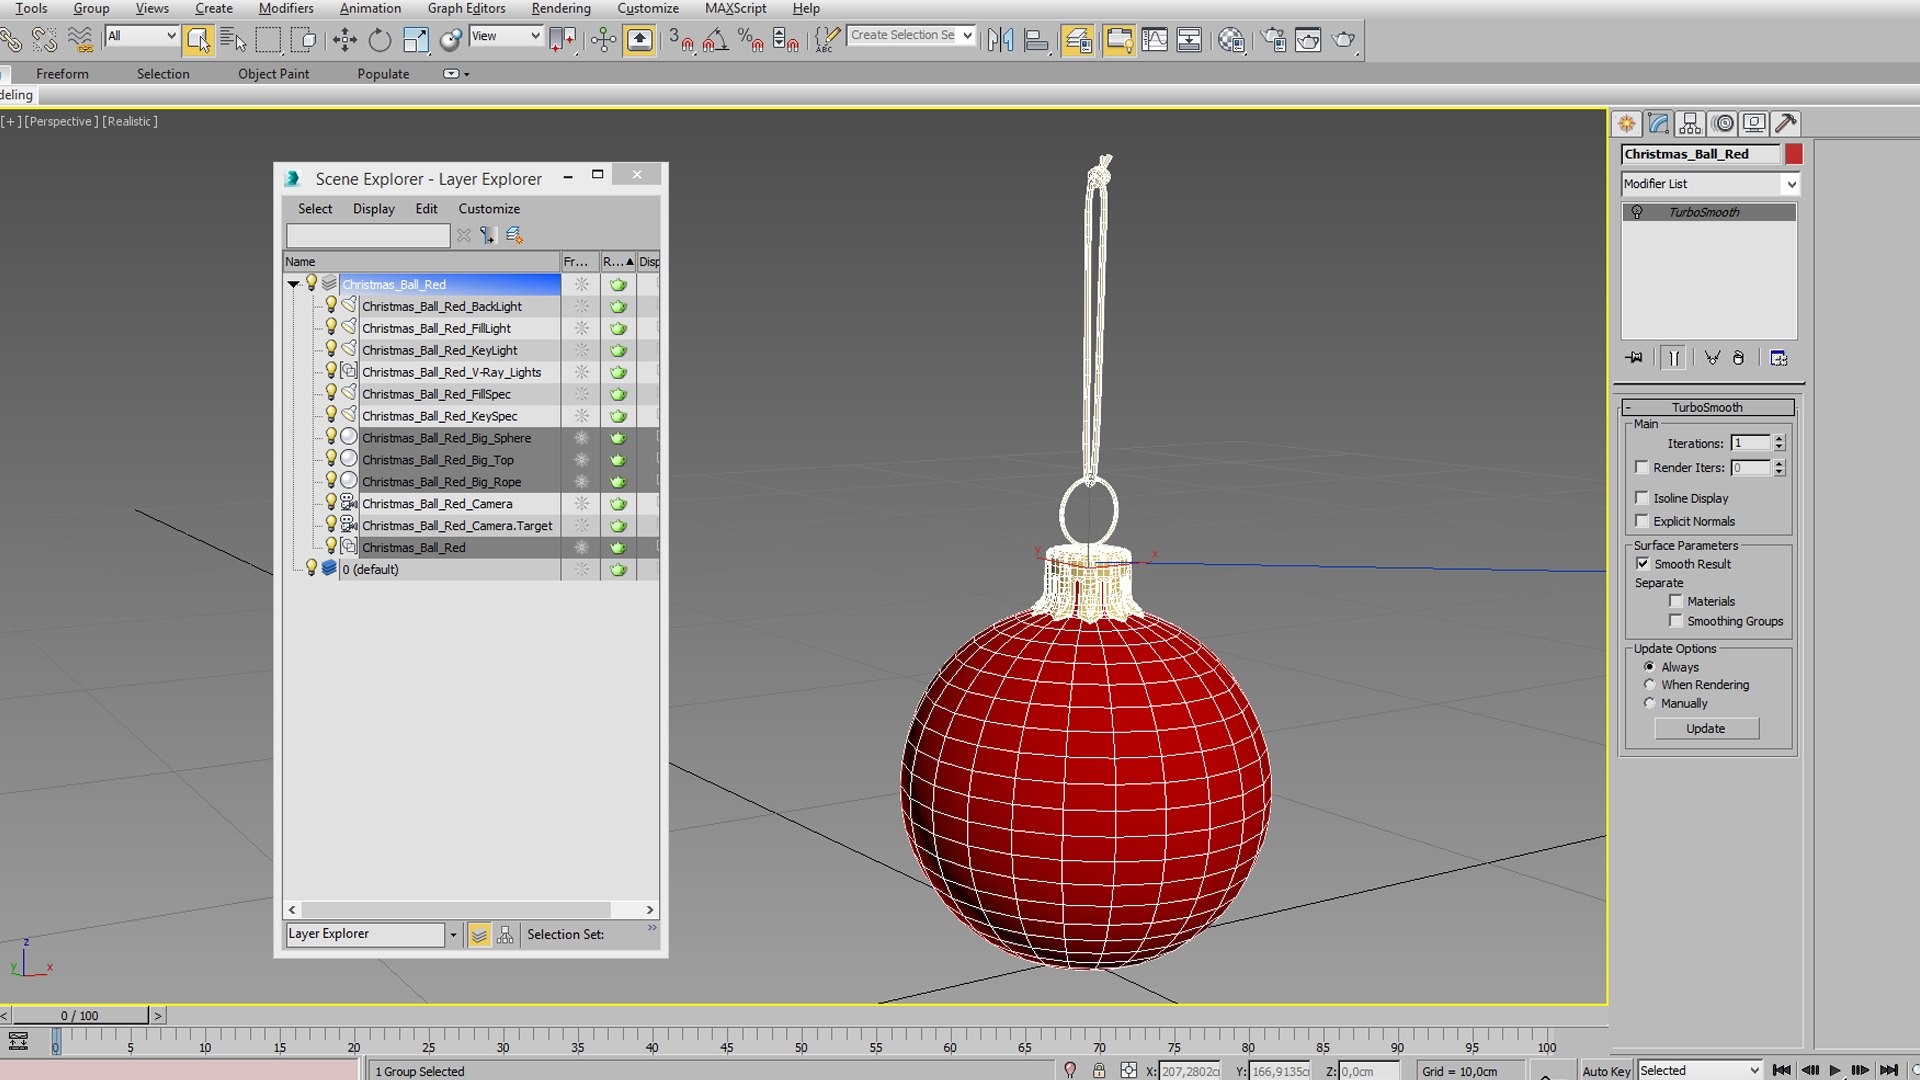This screenshot has height=1080, width=1920.
Task: Uncheck the Smooth Result checkbox
Action: point(1642,564)
